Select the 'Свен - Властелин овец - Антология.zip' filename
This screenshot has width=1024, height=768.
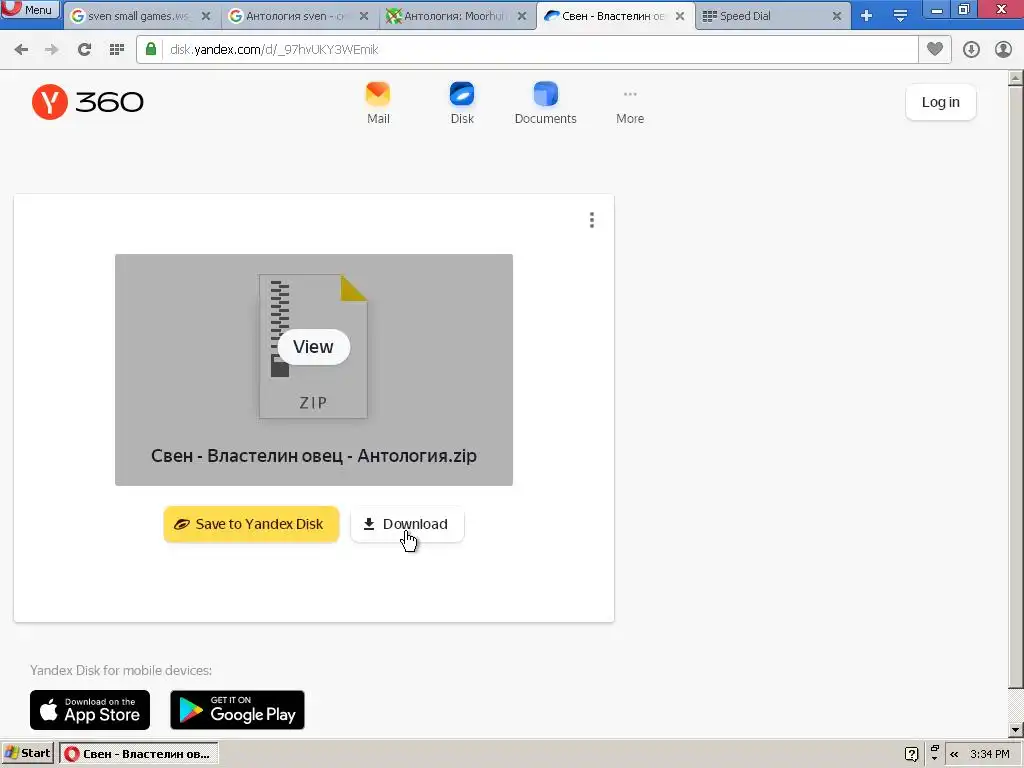pyautogui.click(x=313, y=456)
